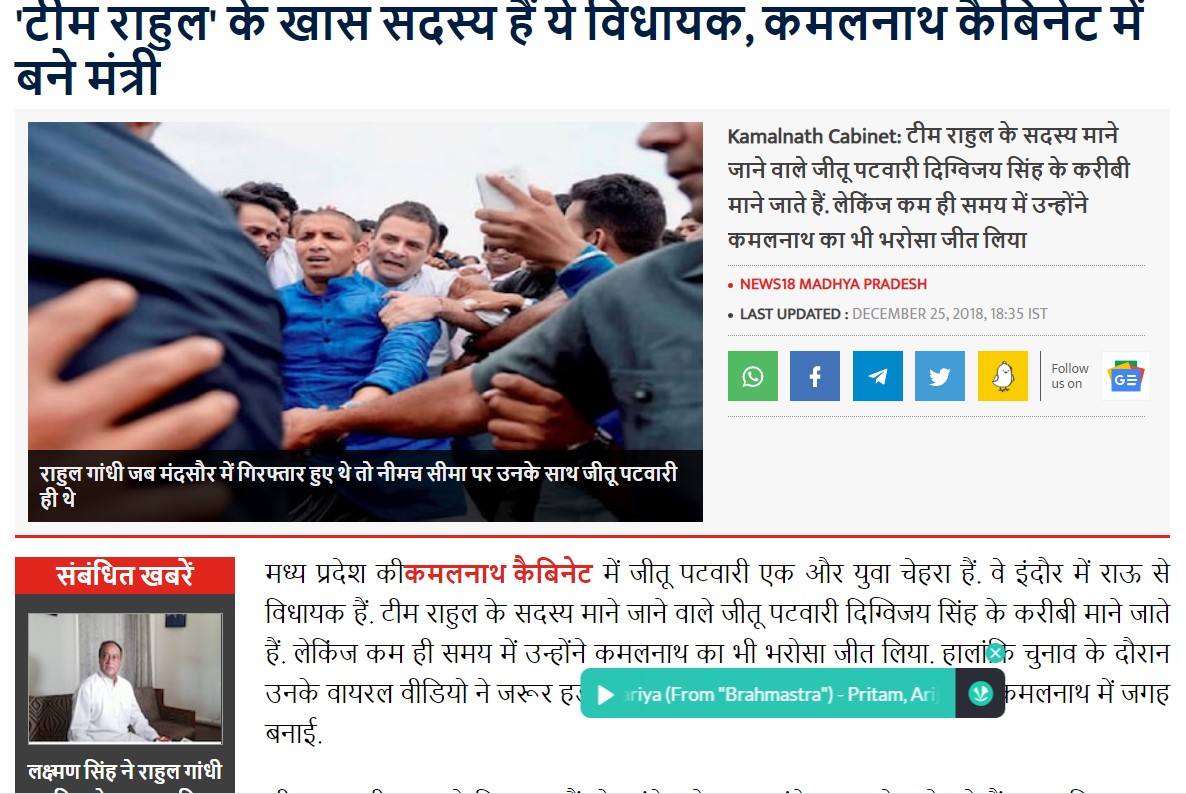This screenshot has width=1186, height=794.
Task: Share article on Twitter
Action: click(x=939, y=376)
